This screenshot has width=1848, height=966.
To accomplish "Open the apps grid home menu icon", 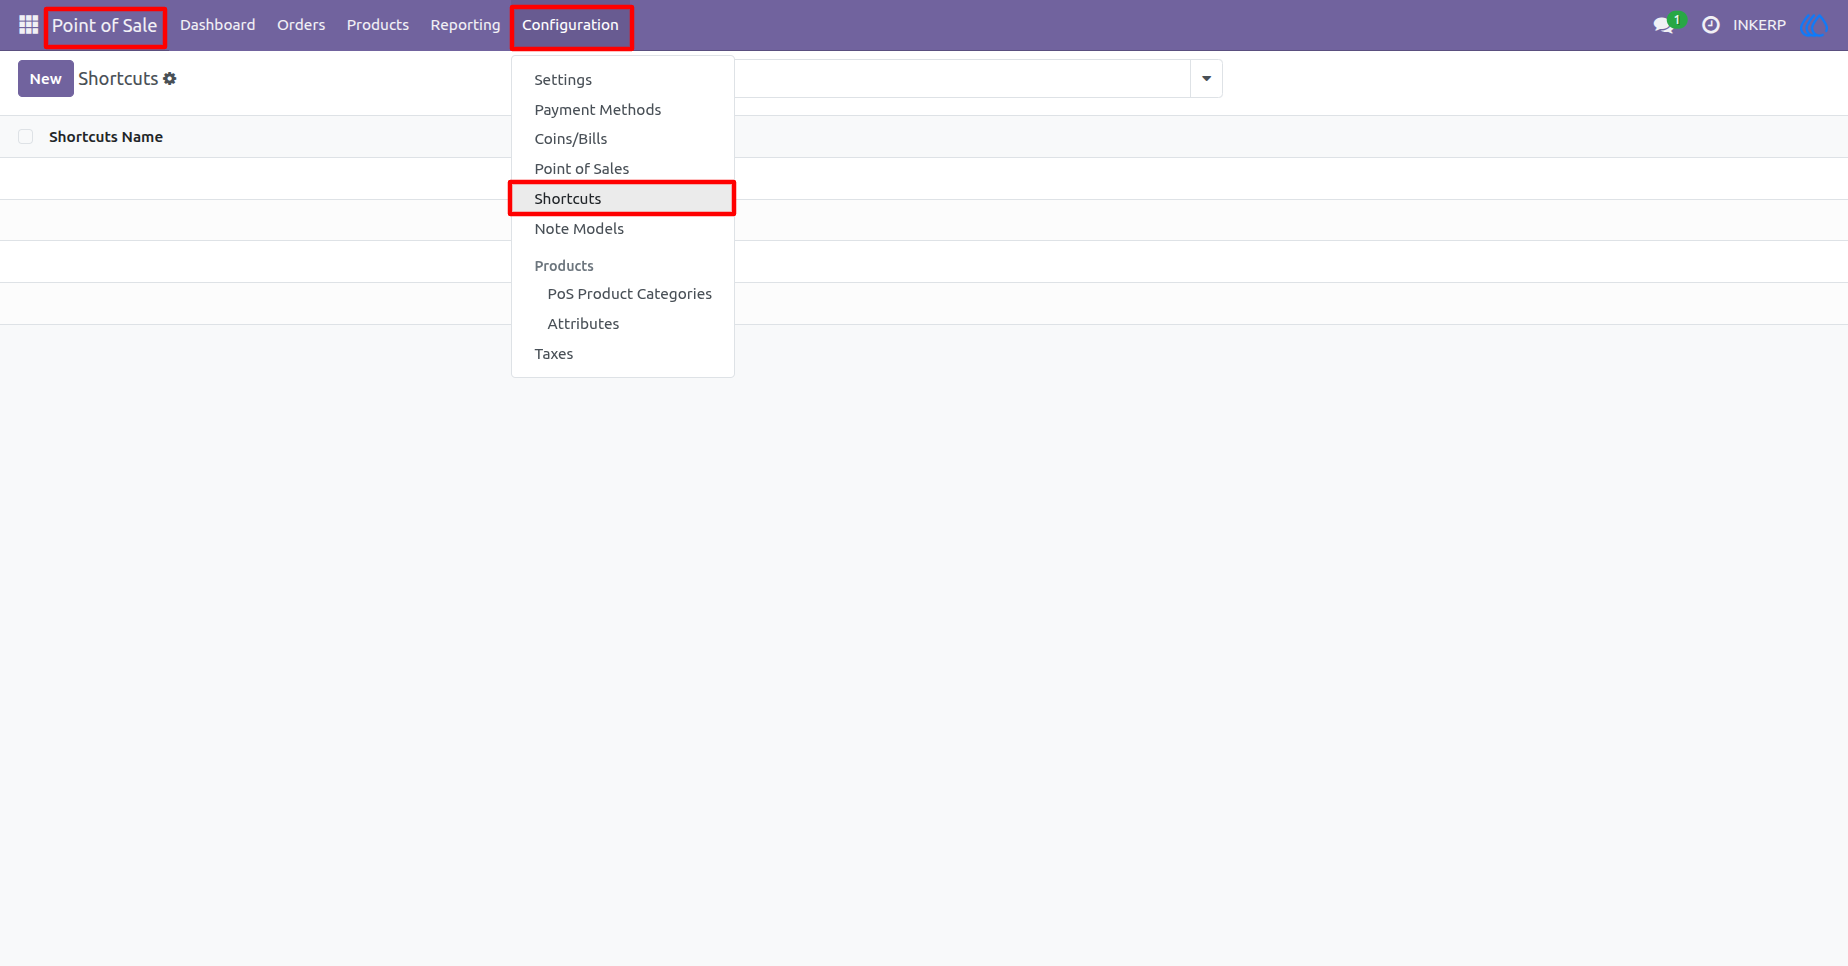I will click(28, 25).
